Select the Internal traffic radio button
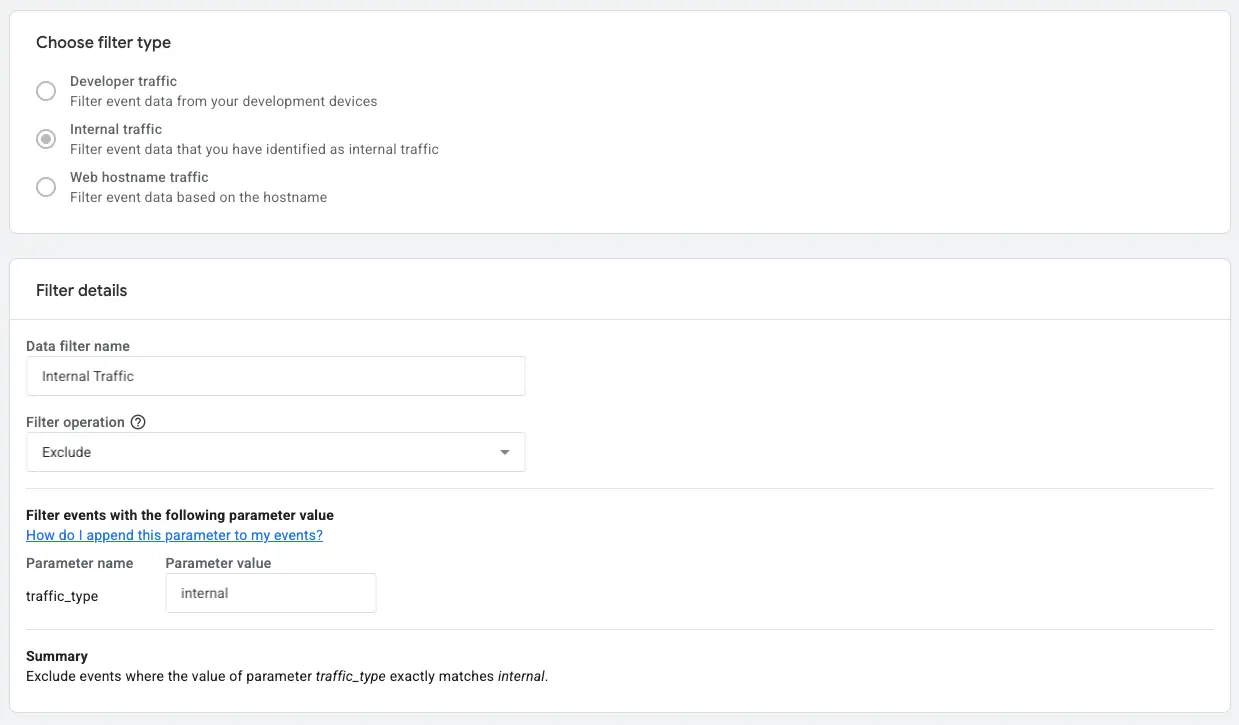The height and width of the screenshot is (725, 1239). [46, 139]
